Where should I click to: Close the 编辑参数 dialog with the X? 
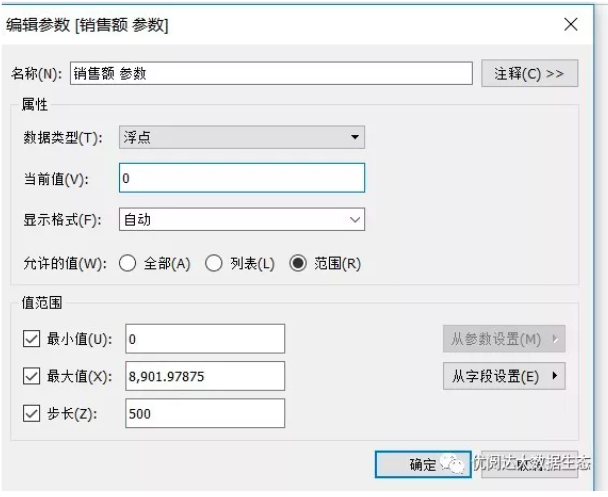click(570, 25)
